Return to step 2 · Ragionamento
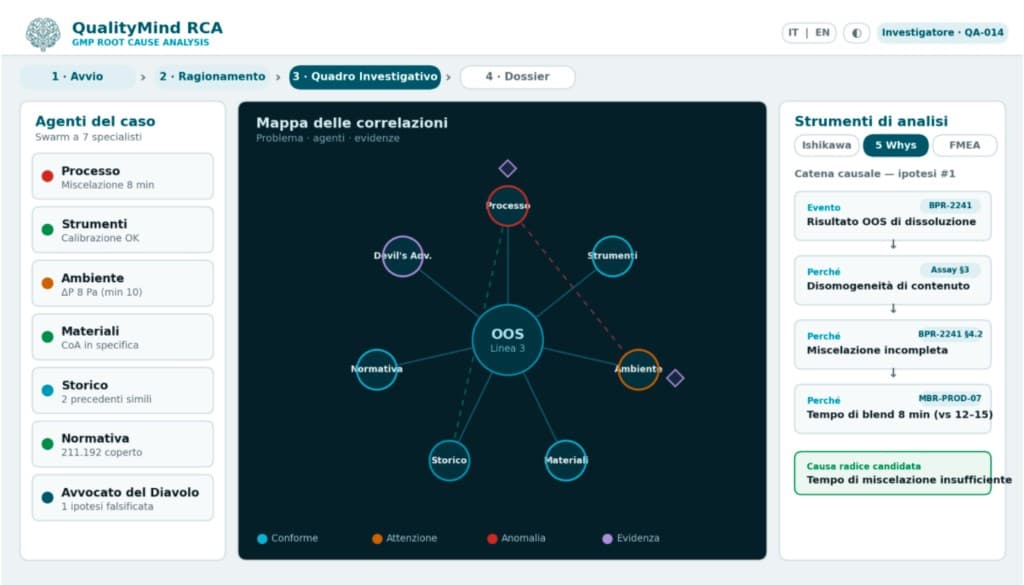 click(x=212, y=76)
